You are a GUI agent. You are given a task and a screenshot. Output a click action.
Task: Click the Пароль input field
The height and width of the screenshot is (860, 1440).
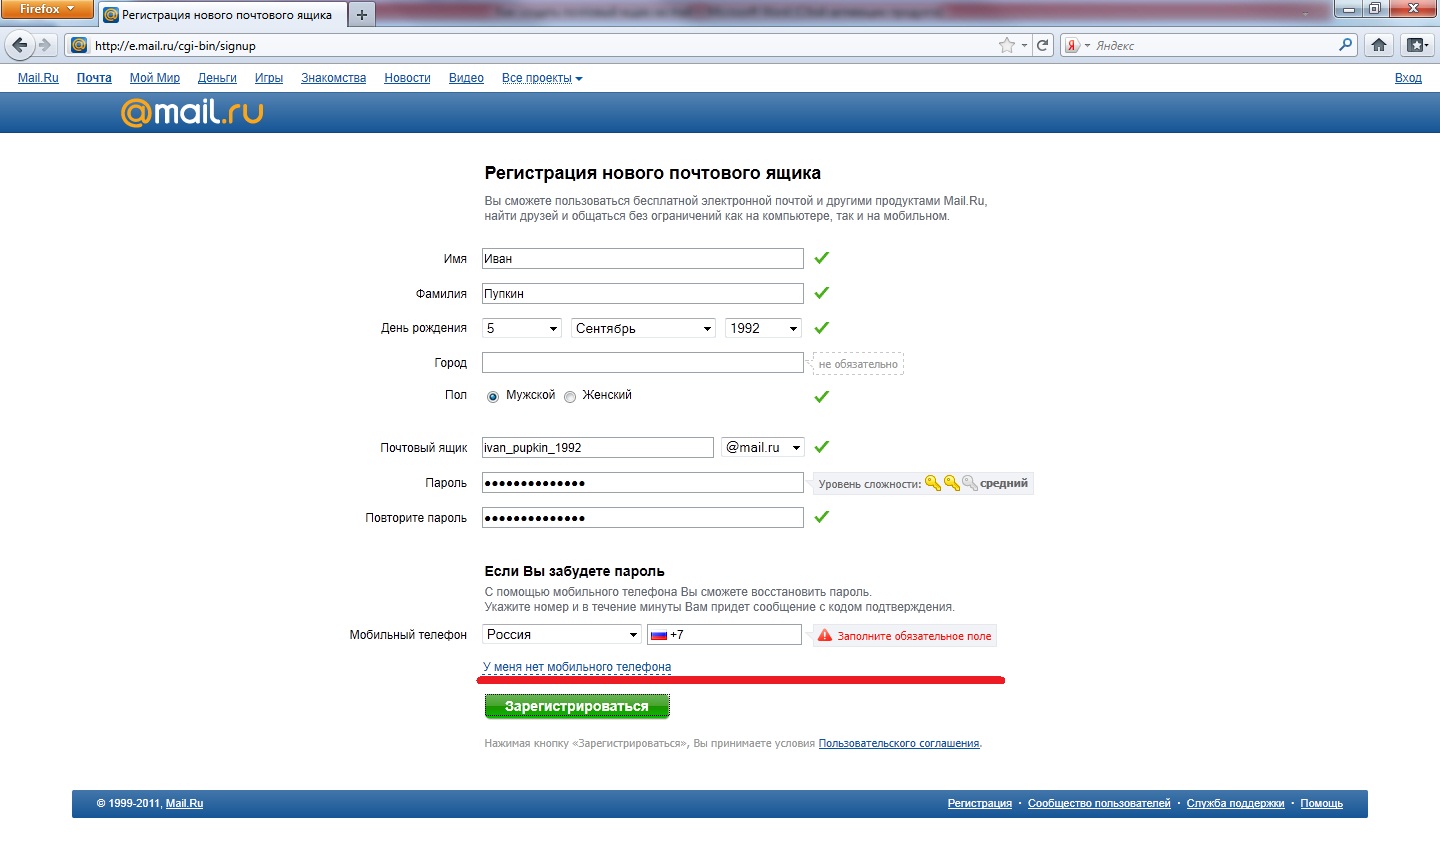coord(643,483)
